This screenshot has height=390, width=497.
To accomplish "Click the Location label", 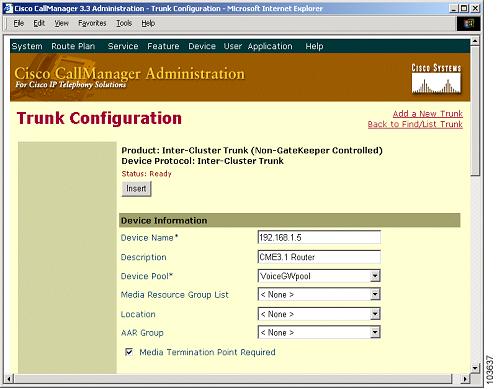I will coord(138,314).
